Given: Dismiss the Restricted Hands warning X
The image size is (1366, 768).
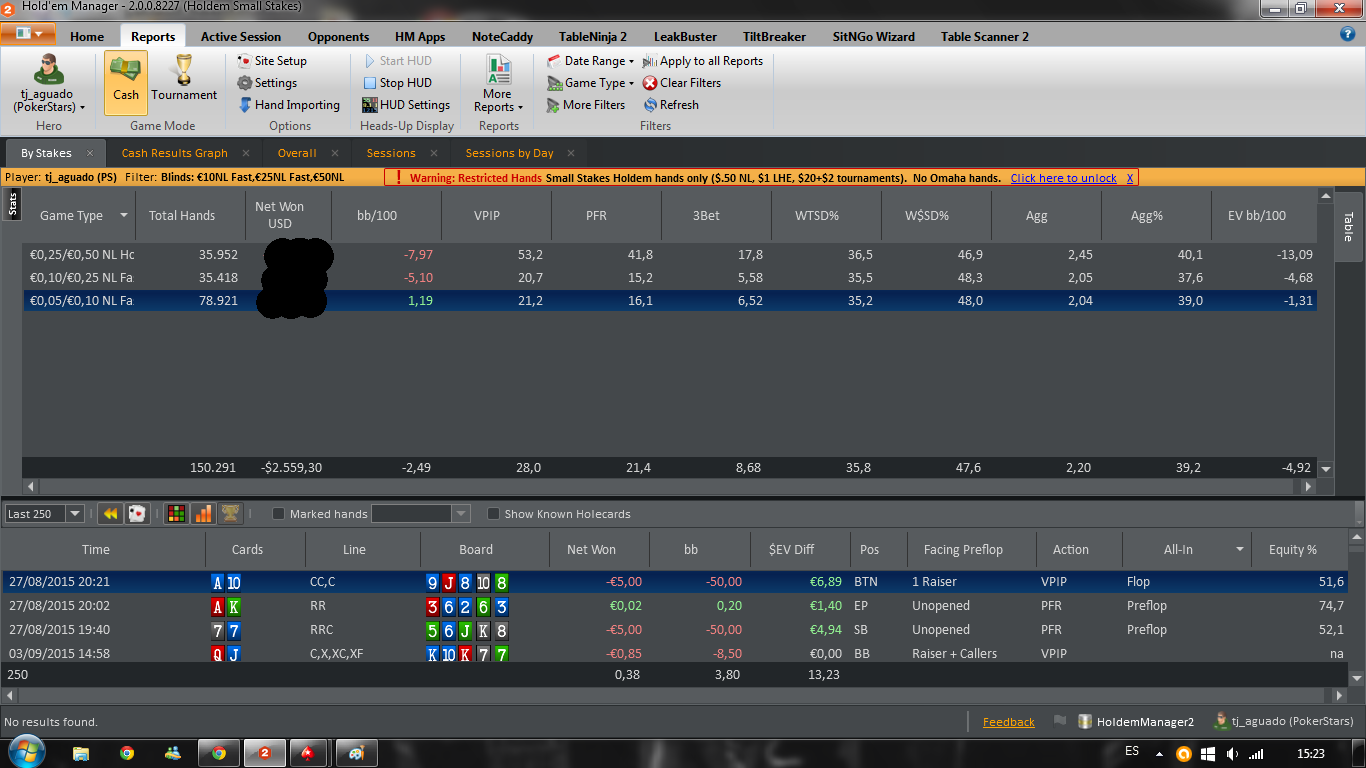Looking at the screenshot, I should point(1130,178).
